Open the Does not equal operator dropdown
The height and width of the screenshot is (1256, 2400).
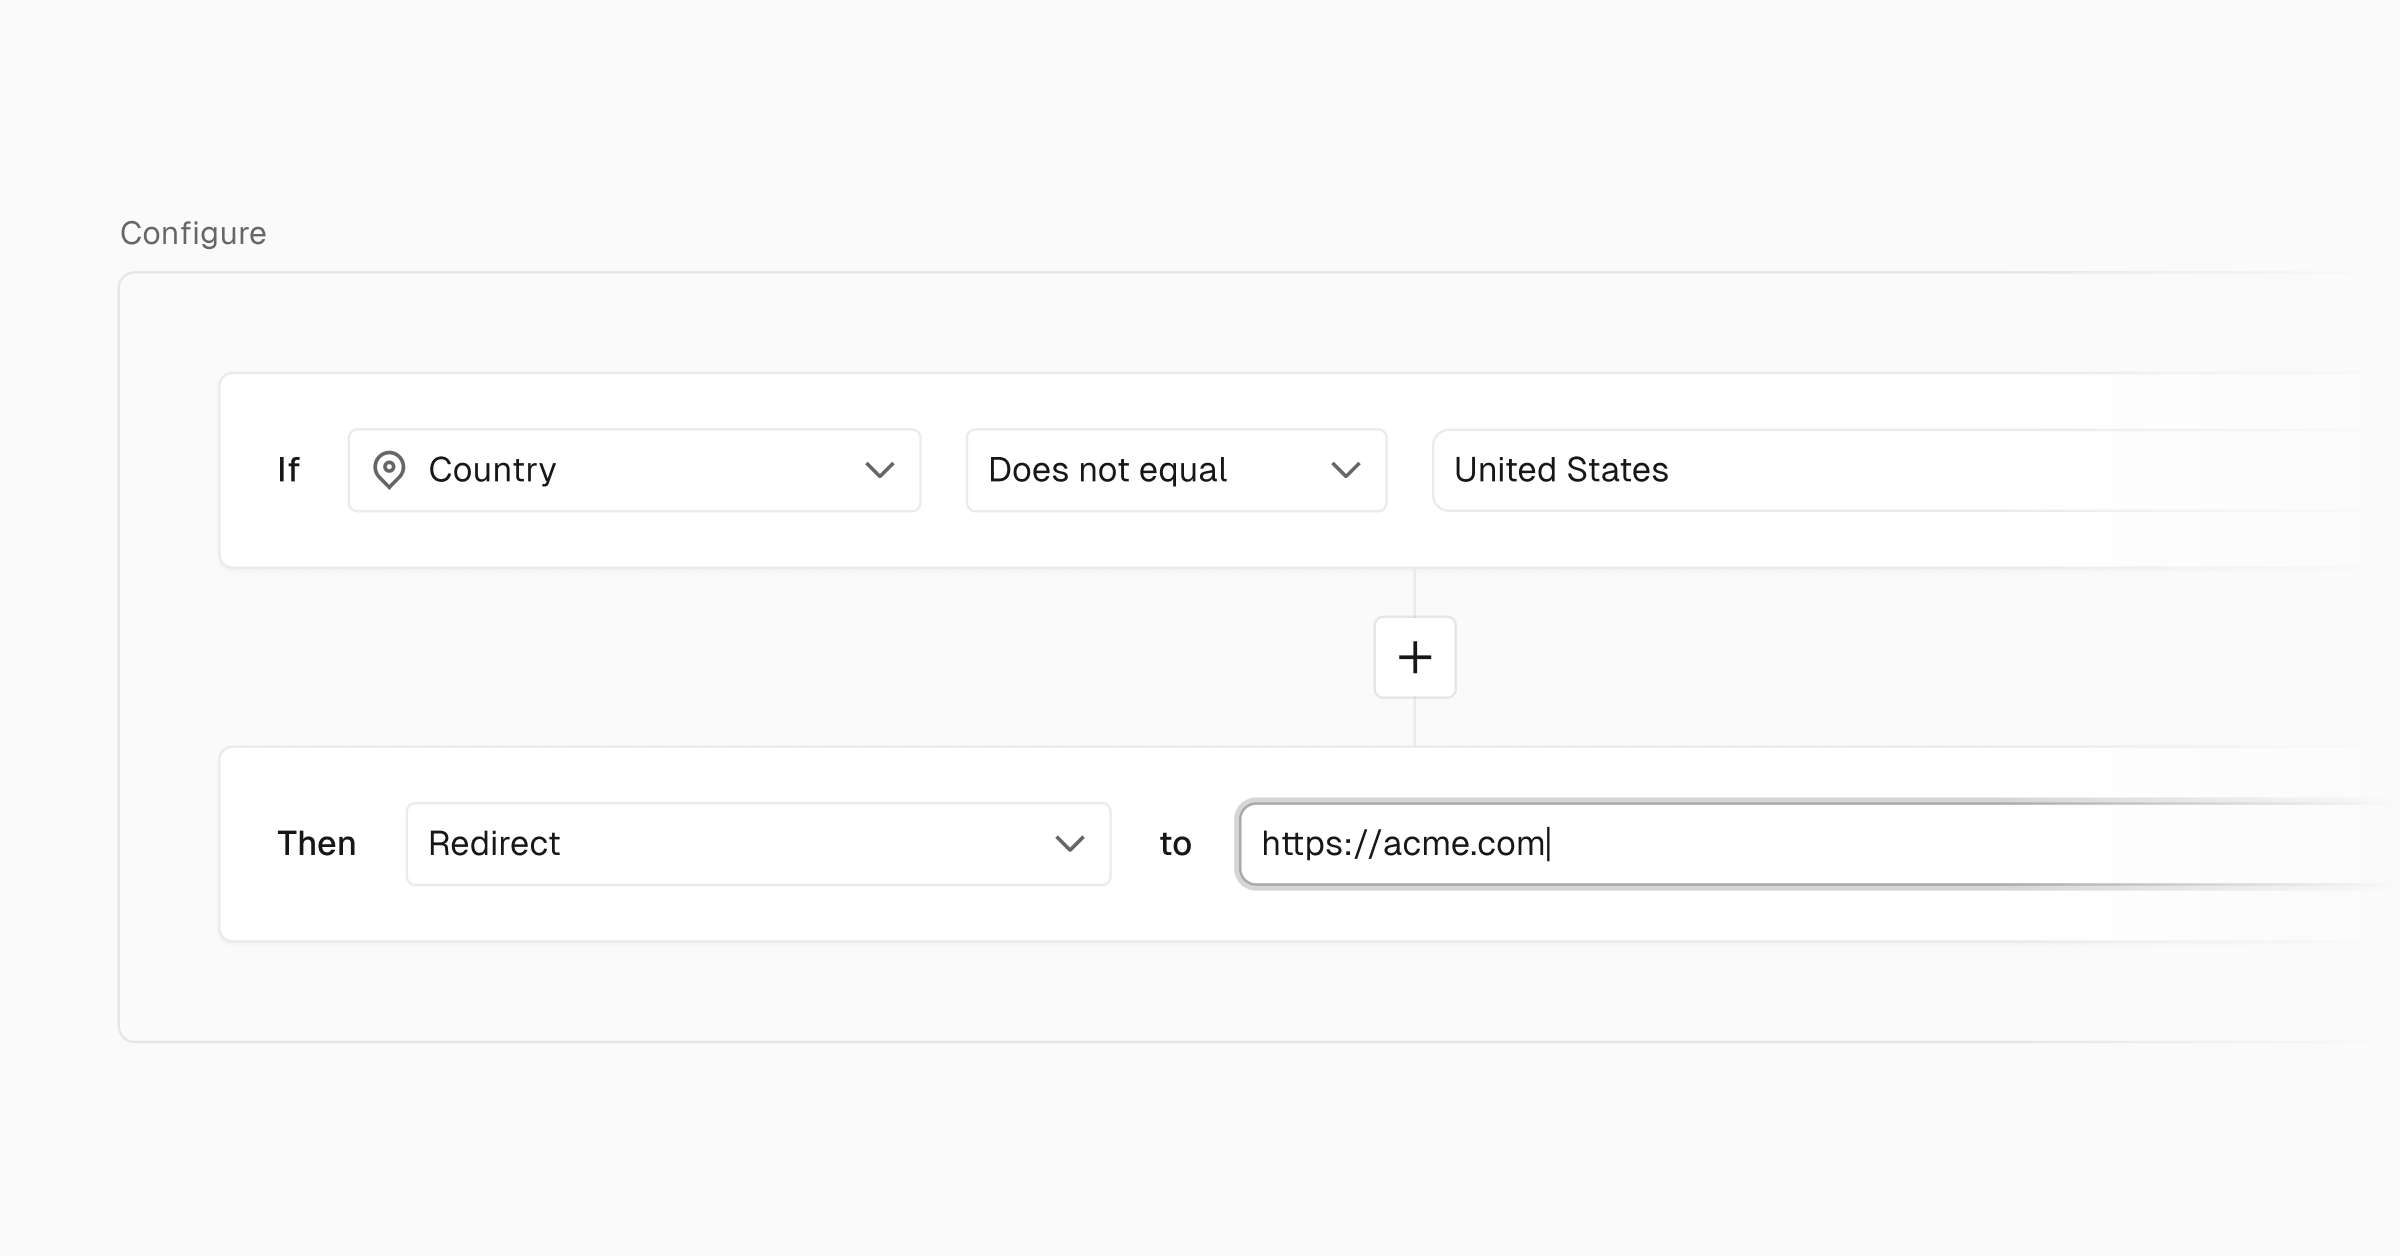pyautogui.click(x=1150, y=470)
